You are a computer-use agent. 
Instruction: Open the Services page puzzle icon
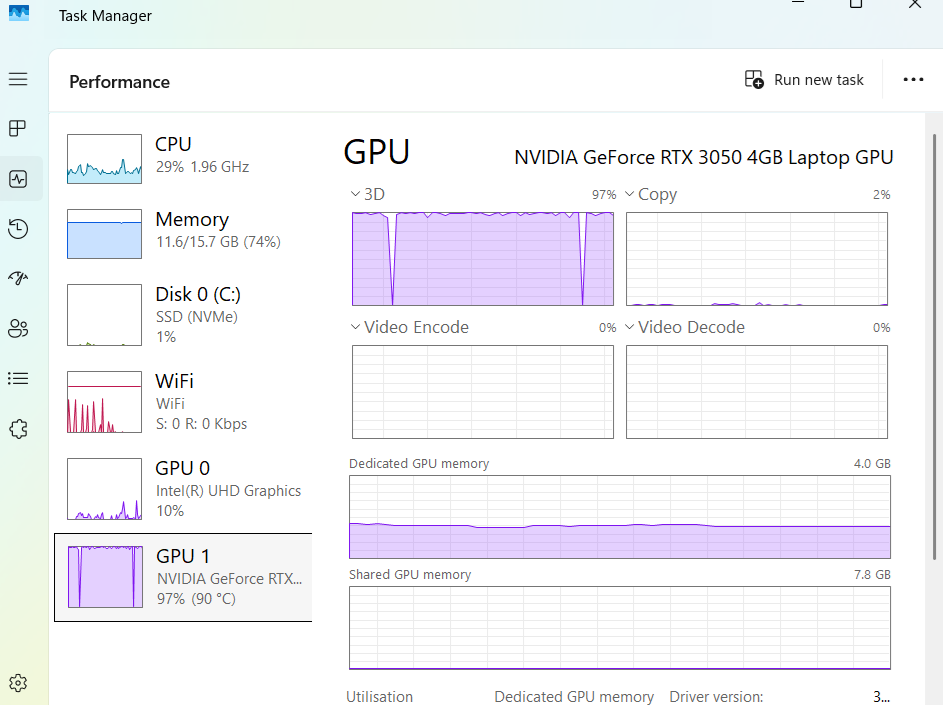coord(18,429)
